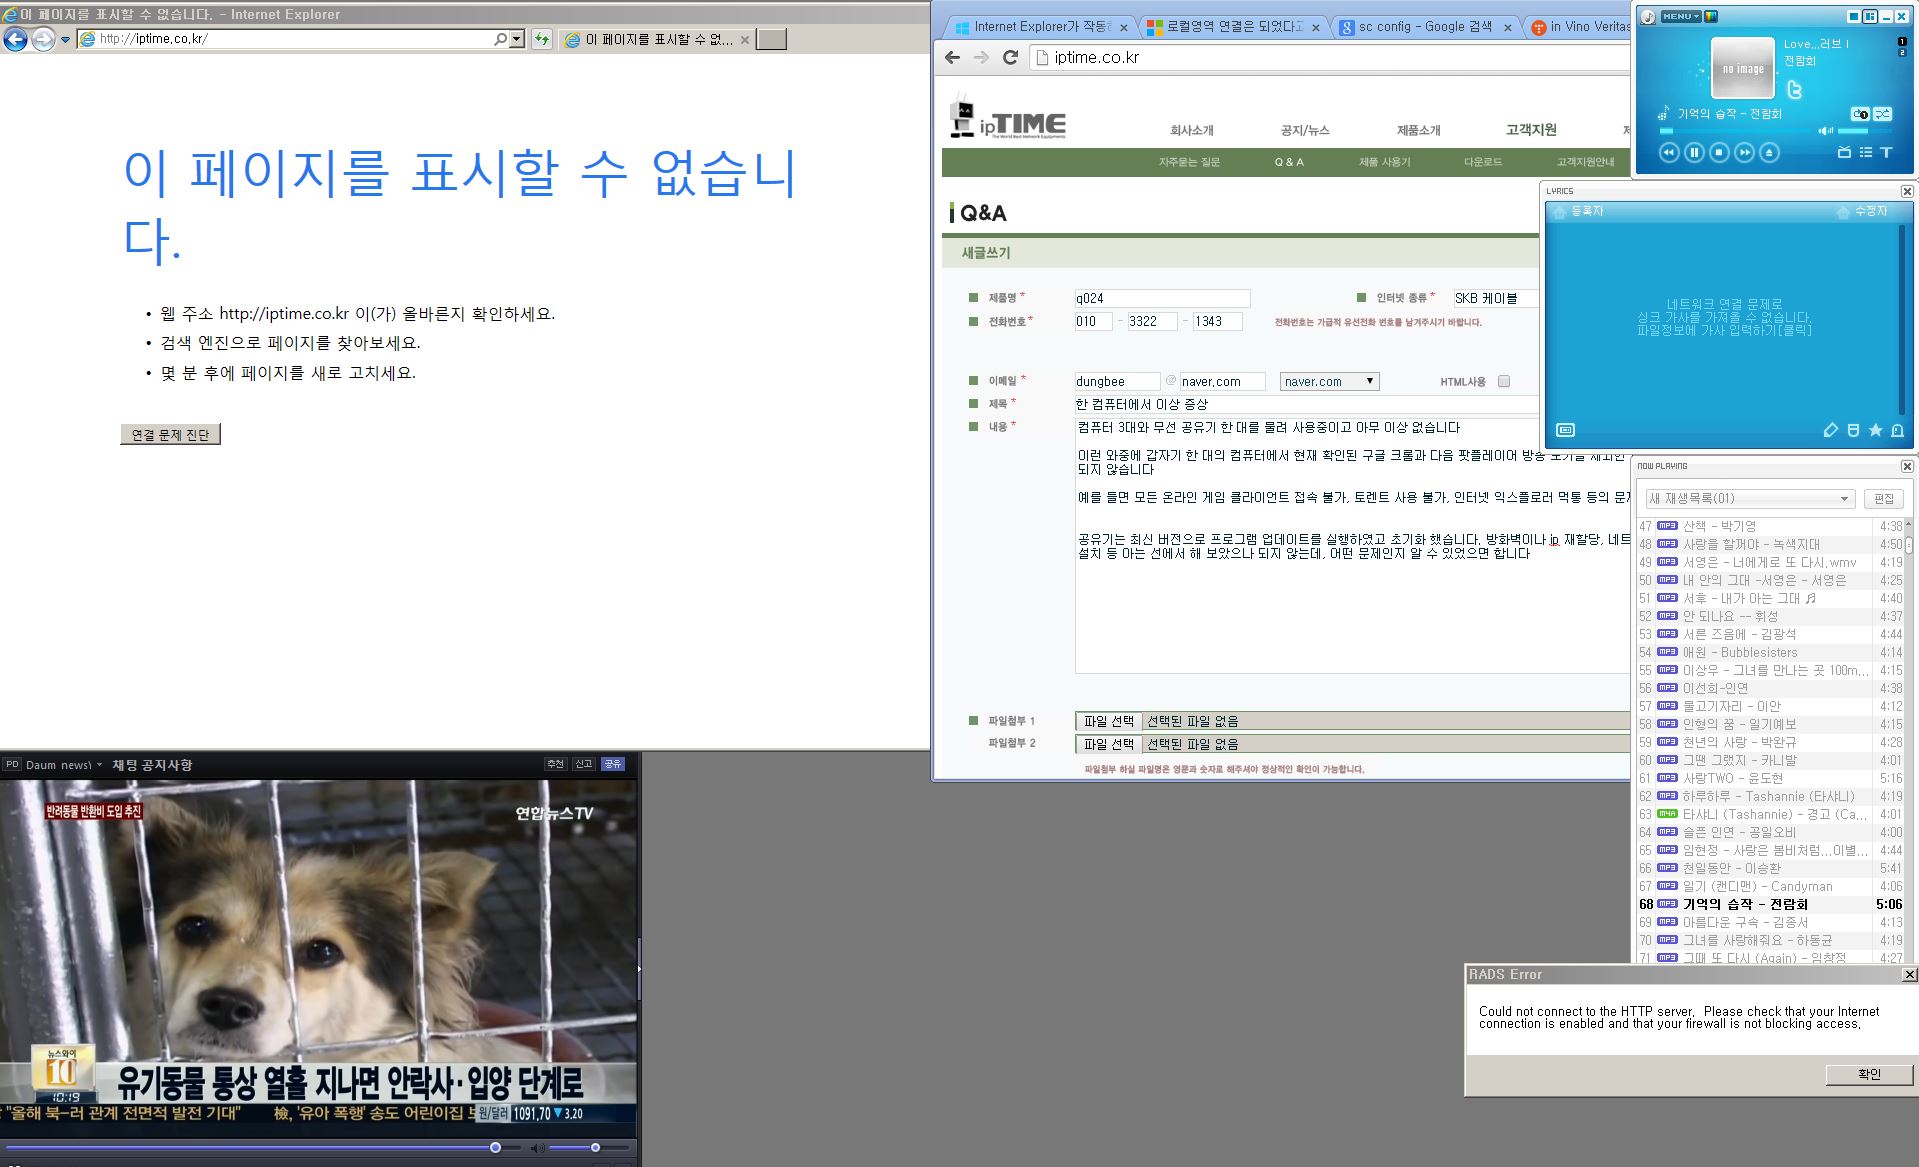Open the MENU dropdown in music player

[1681, 16]
